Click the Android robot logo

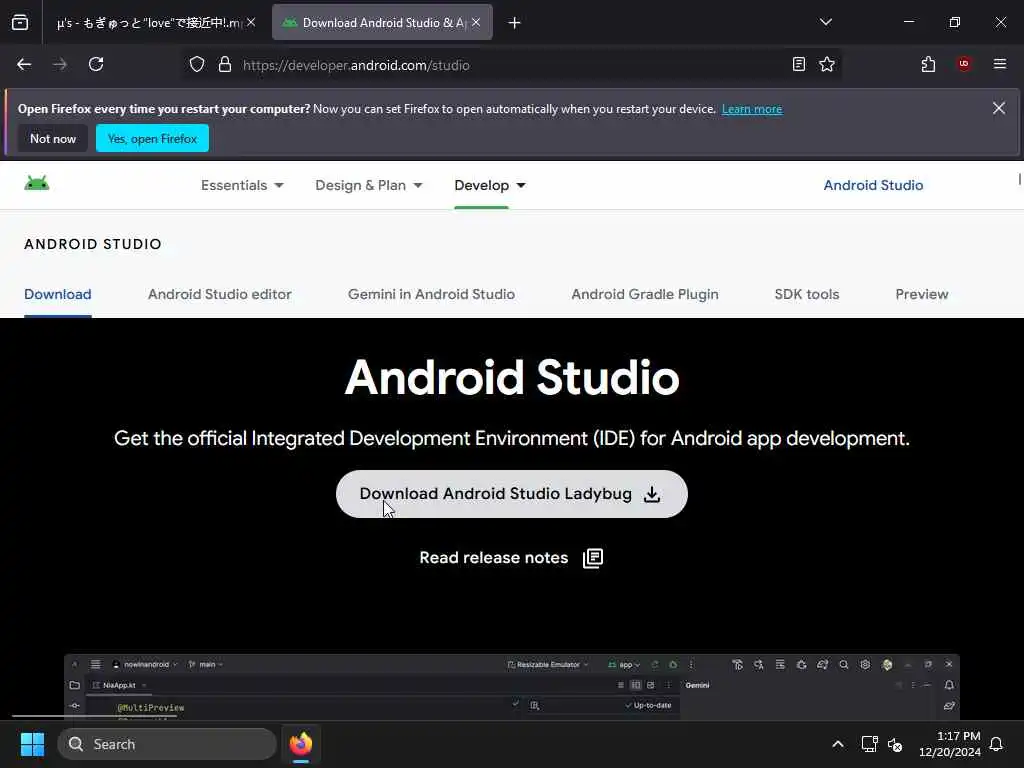(37, 184)
